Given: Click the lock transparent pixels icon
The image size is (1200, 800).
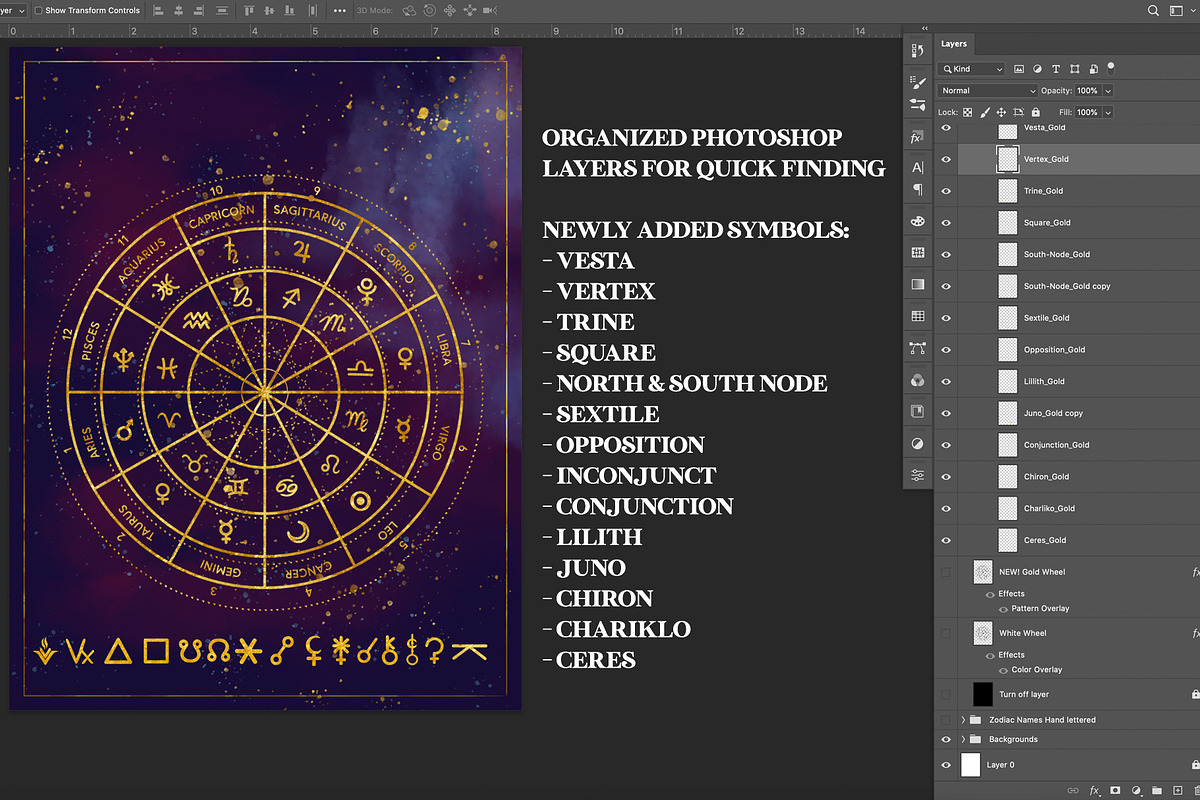Looking at the screenshot, I should [968, 113].
